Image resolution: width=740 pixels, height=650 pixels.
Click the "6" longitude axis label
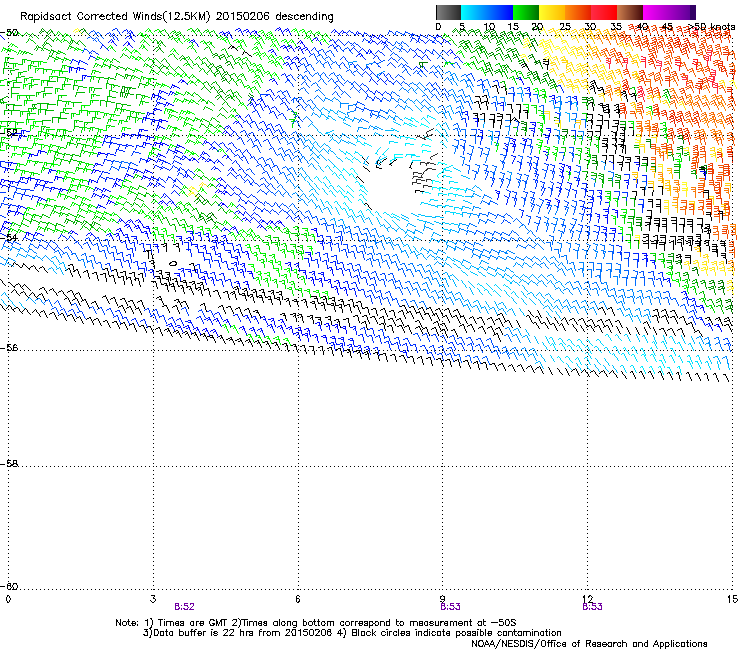pyautogui.click(x=298, y=599)
